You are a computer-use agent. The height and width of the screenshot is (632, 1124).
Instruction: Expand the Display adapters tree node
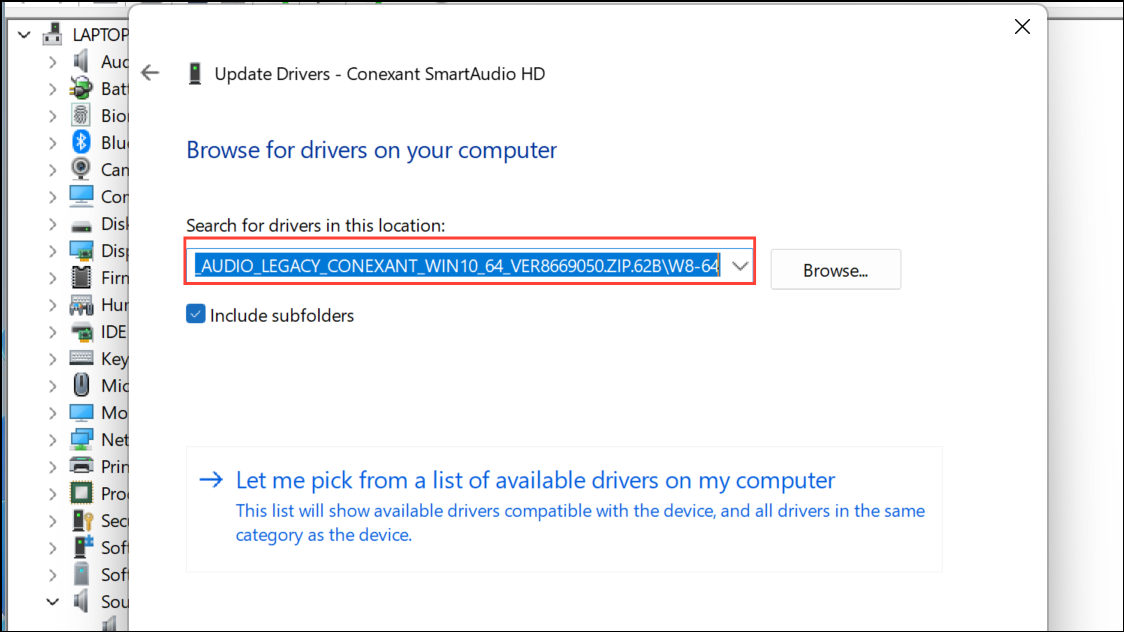pyautogui.click(x=52, y=252)
